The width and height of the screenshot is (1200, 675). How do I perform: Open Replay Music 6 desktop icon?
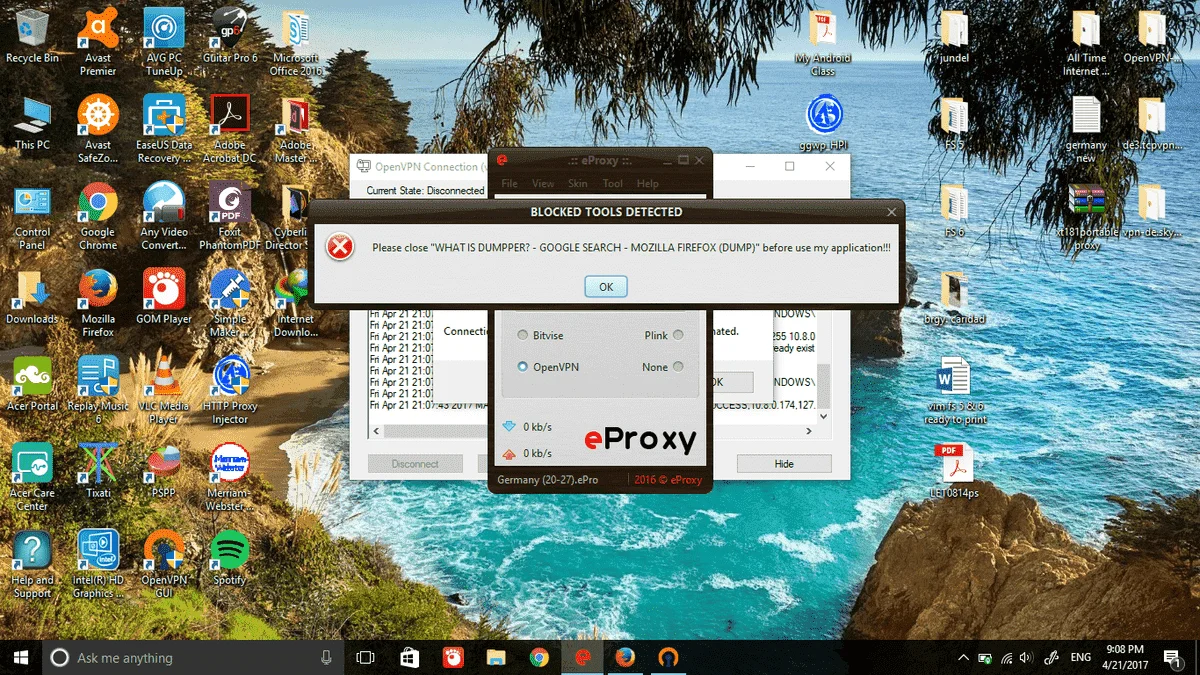98,390
